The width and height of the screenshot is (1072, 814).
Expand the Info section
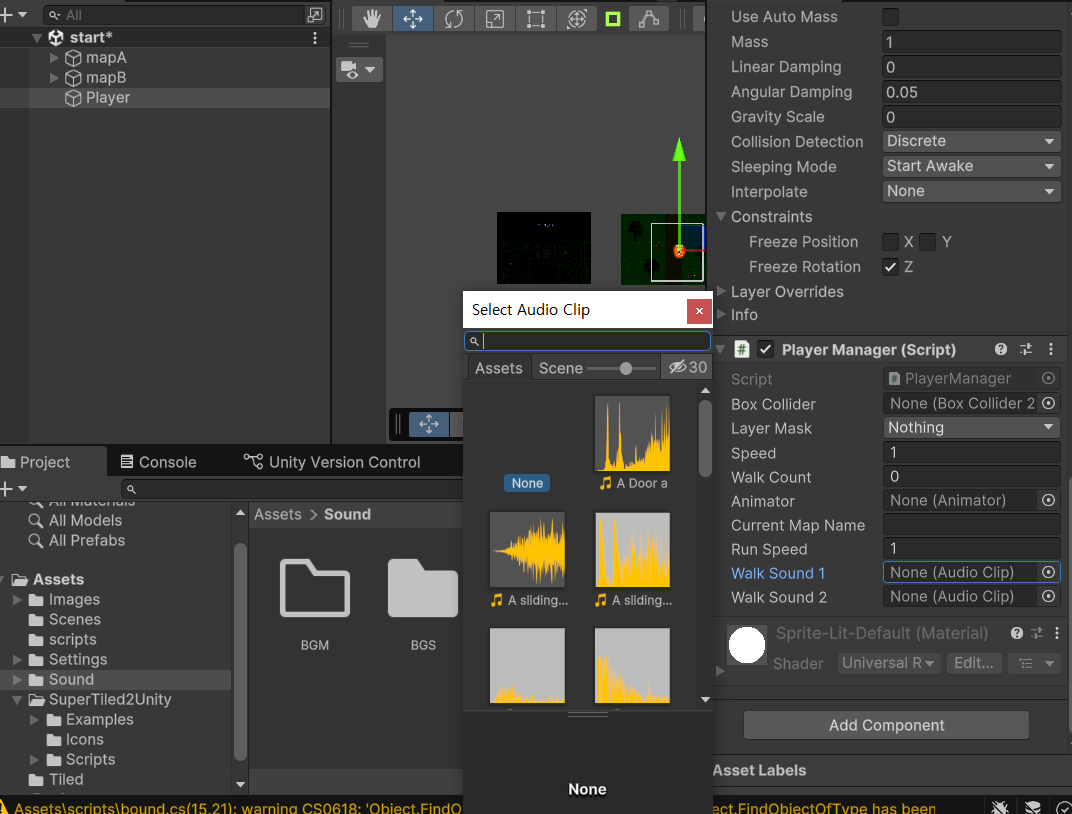tap(721, 314)
